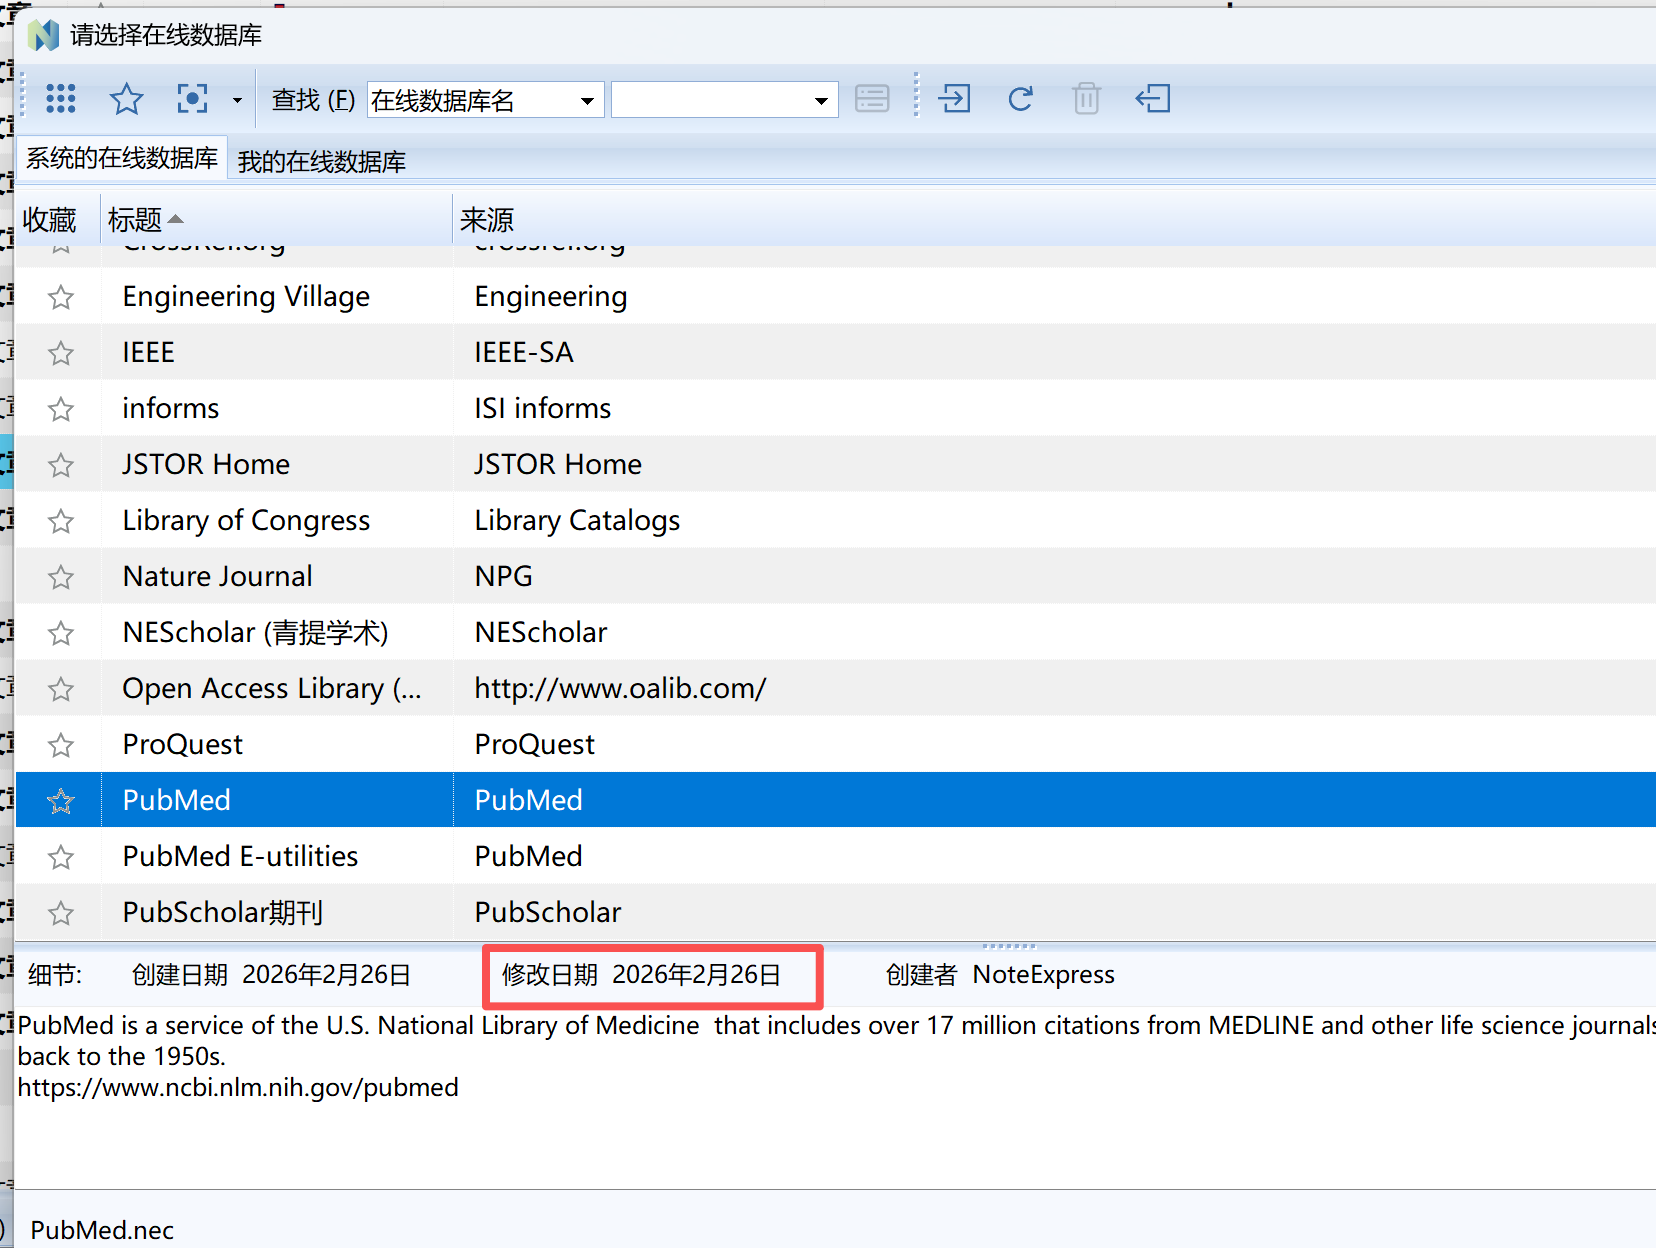Viewport: 1656px width, 1248px height.
Task: Favorite the Engineering Village database
Action: click(61, 297)
